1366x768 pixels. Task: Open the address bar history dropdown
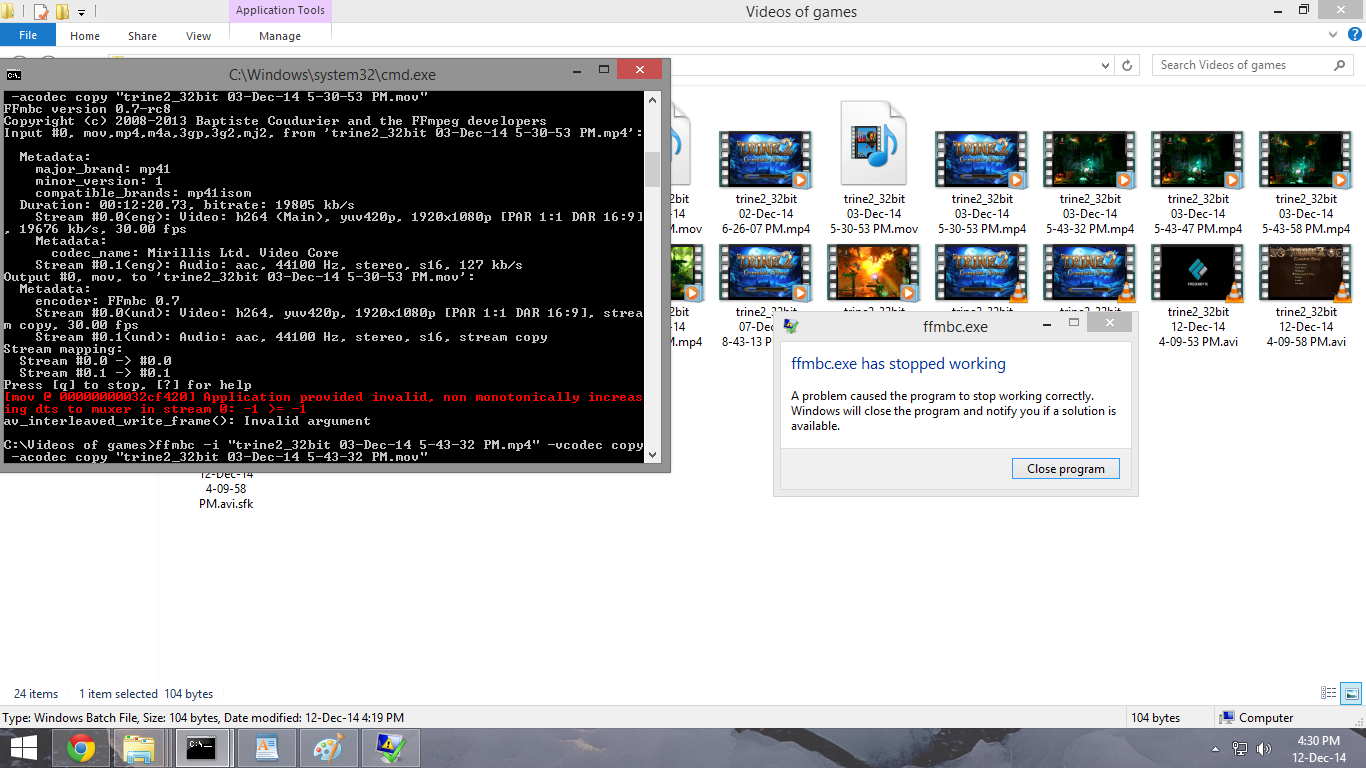(1105, 65)
